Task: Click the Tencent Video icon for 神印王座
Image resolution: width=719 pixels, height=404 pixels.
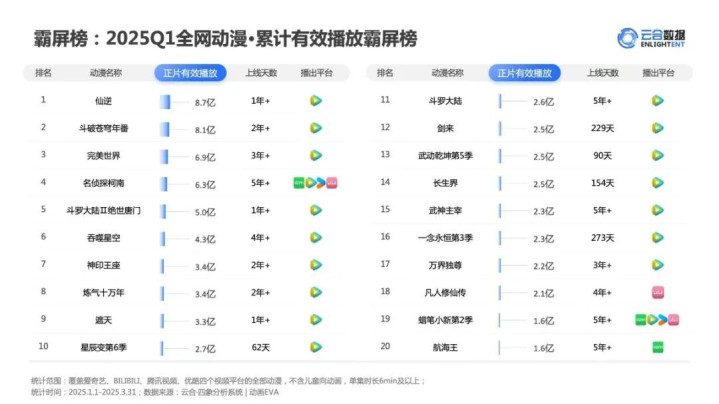Action: (315, 265)
